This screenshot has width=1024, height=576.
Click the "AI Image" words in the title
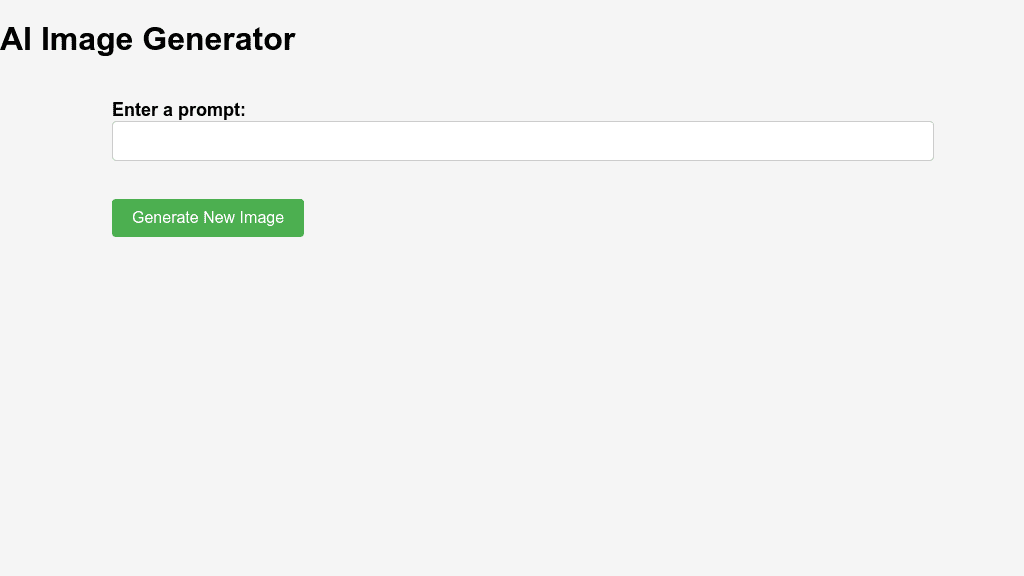coord(68,39)
